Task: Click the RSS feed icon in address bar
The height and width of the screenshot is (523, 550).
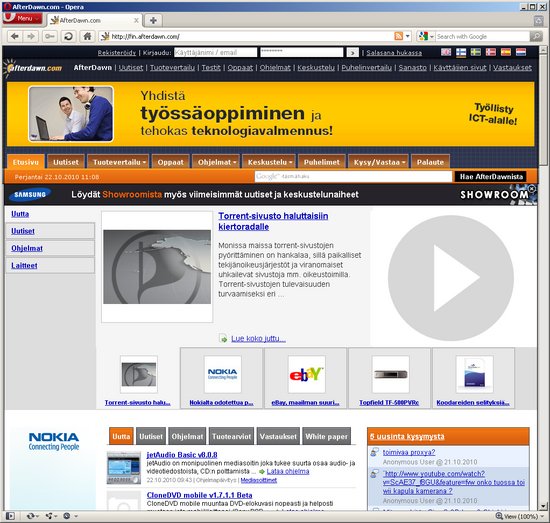Action: 398,36
